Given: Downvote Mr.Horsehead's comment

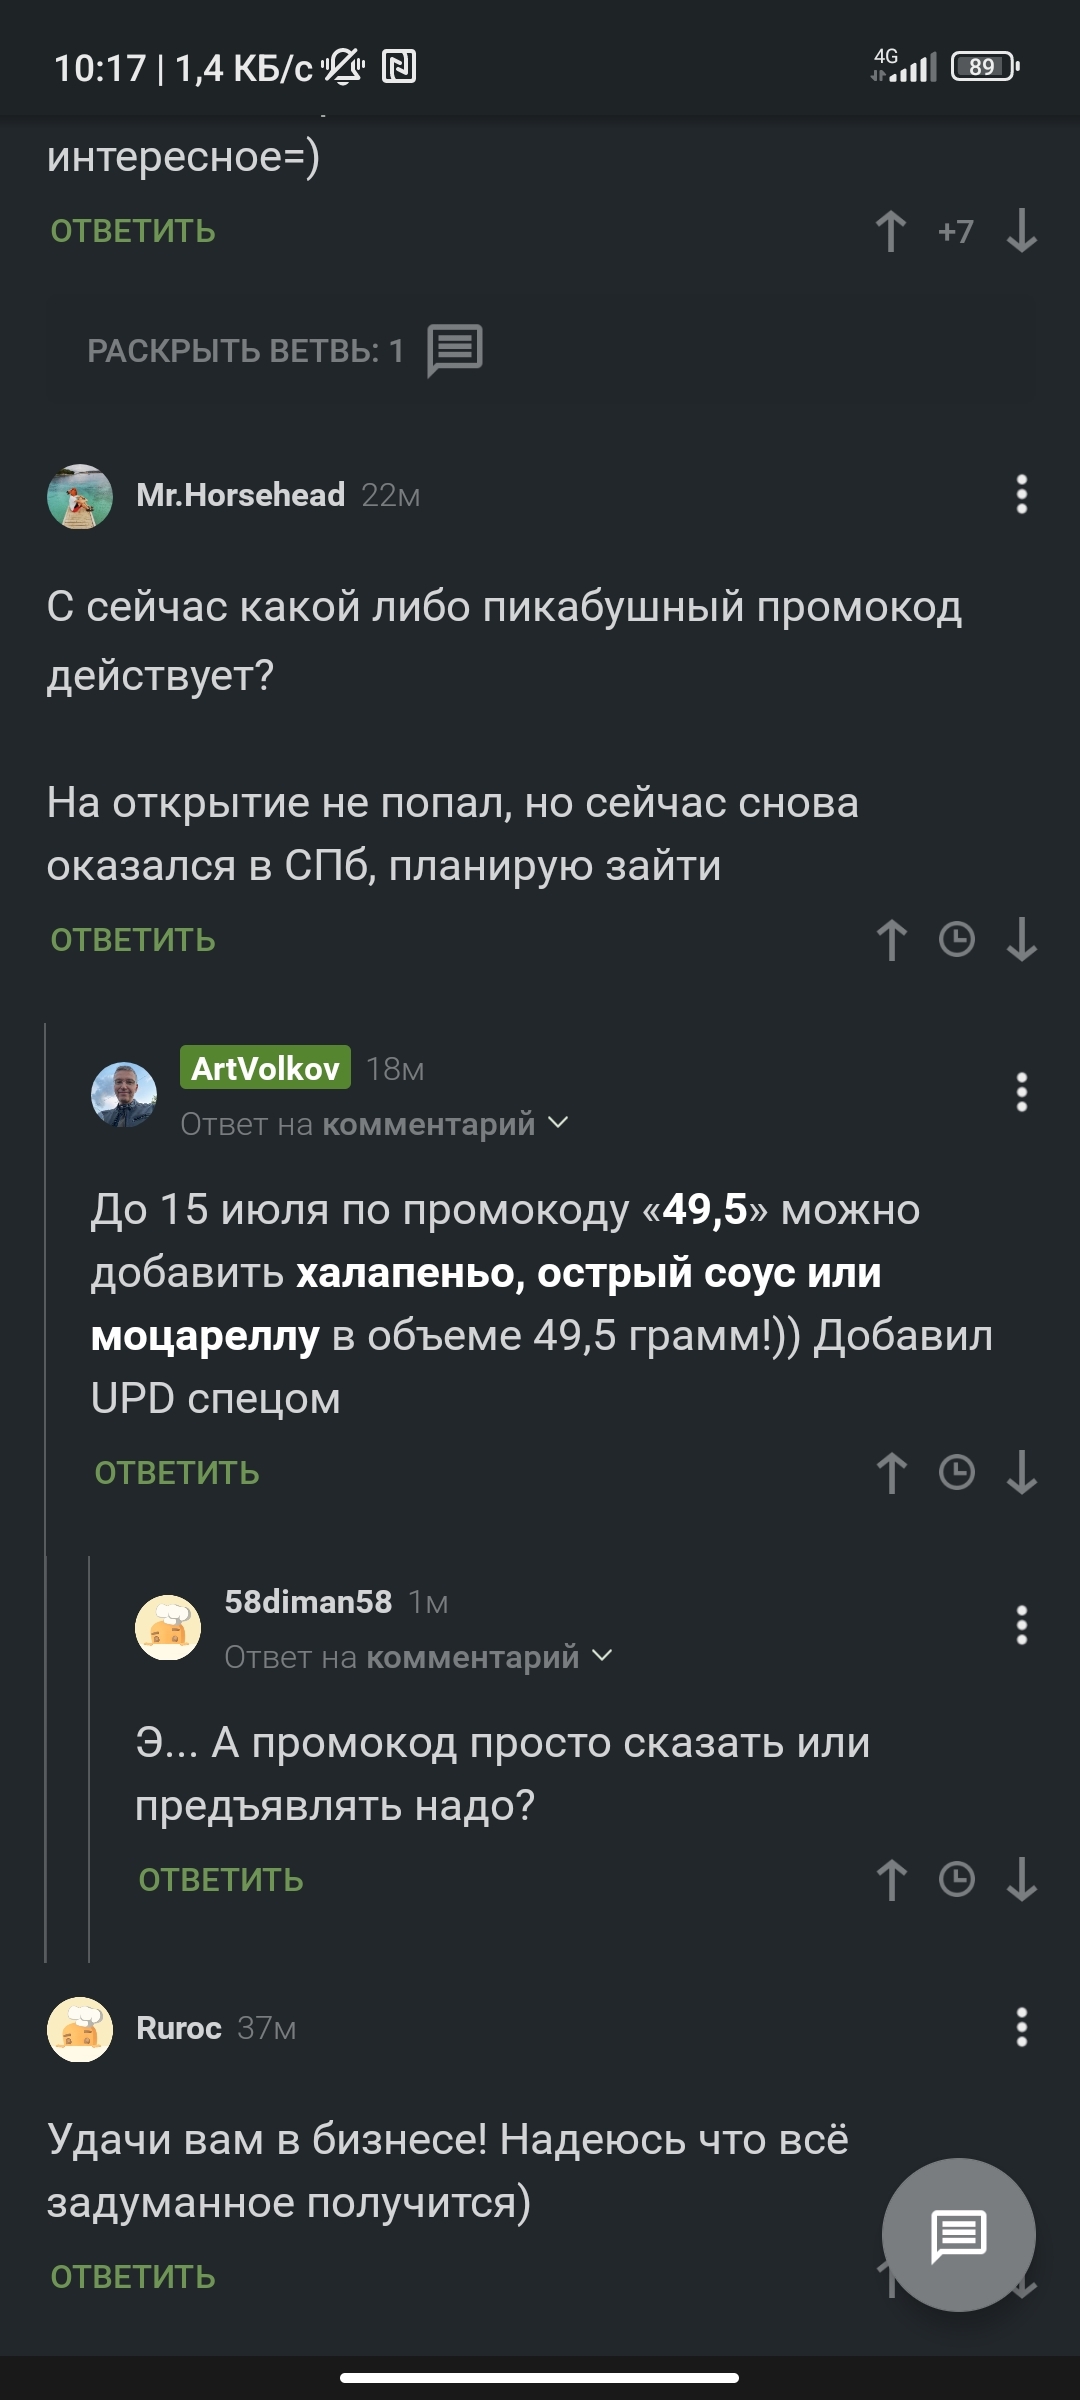Looking at the screenshot, I should point(1021,940).
